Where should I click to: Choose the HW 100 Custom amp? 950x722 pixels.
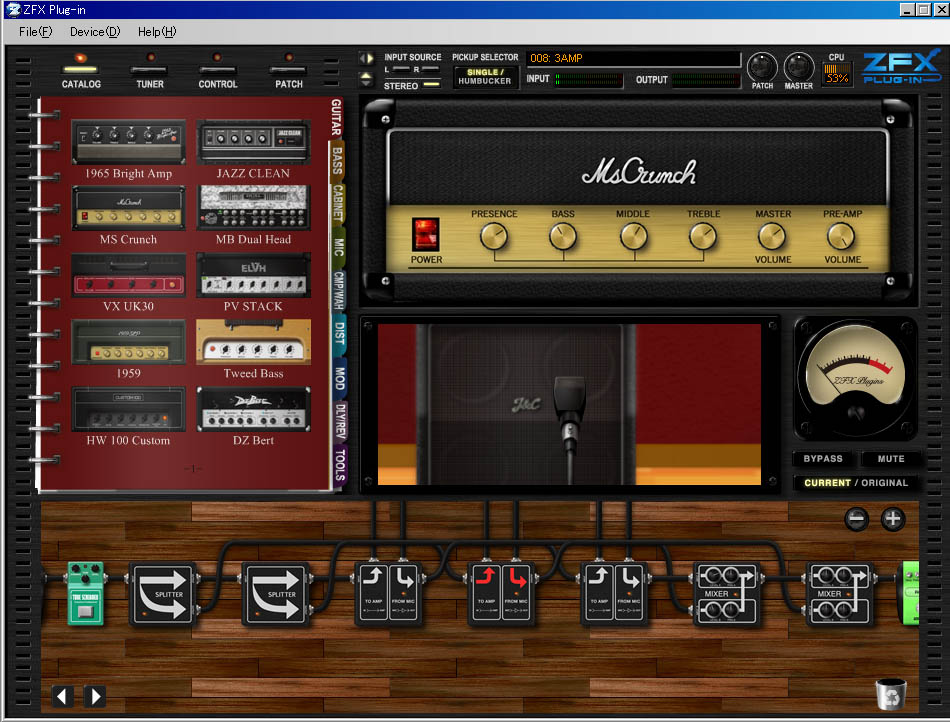click(x=128, y=409)
